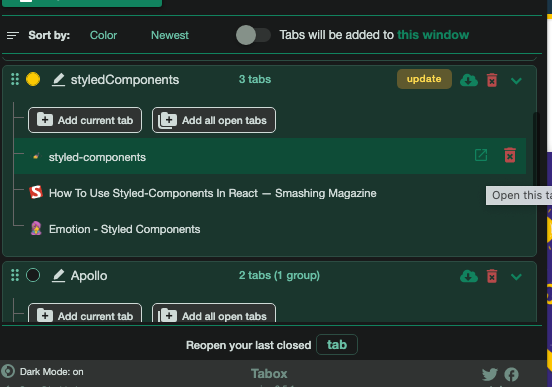Edit the styledComponents collection name
The height and width of the screenshot is (387, 552).
[x=58, y=80]
